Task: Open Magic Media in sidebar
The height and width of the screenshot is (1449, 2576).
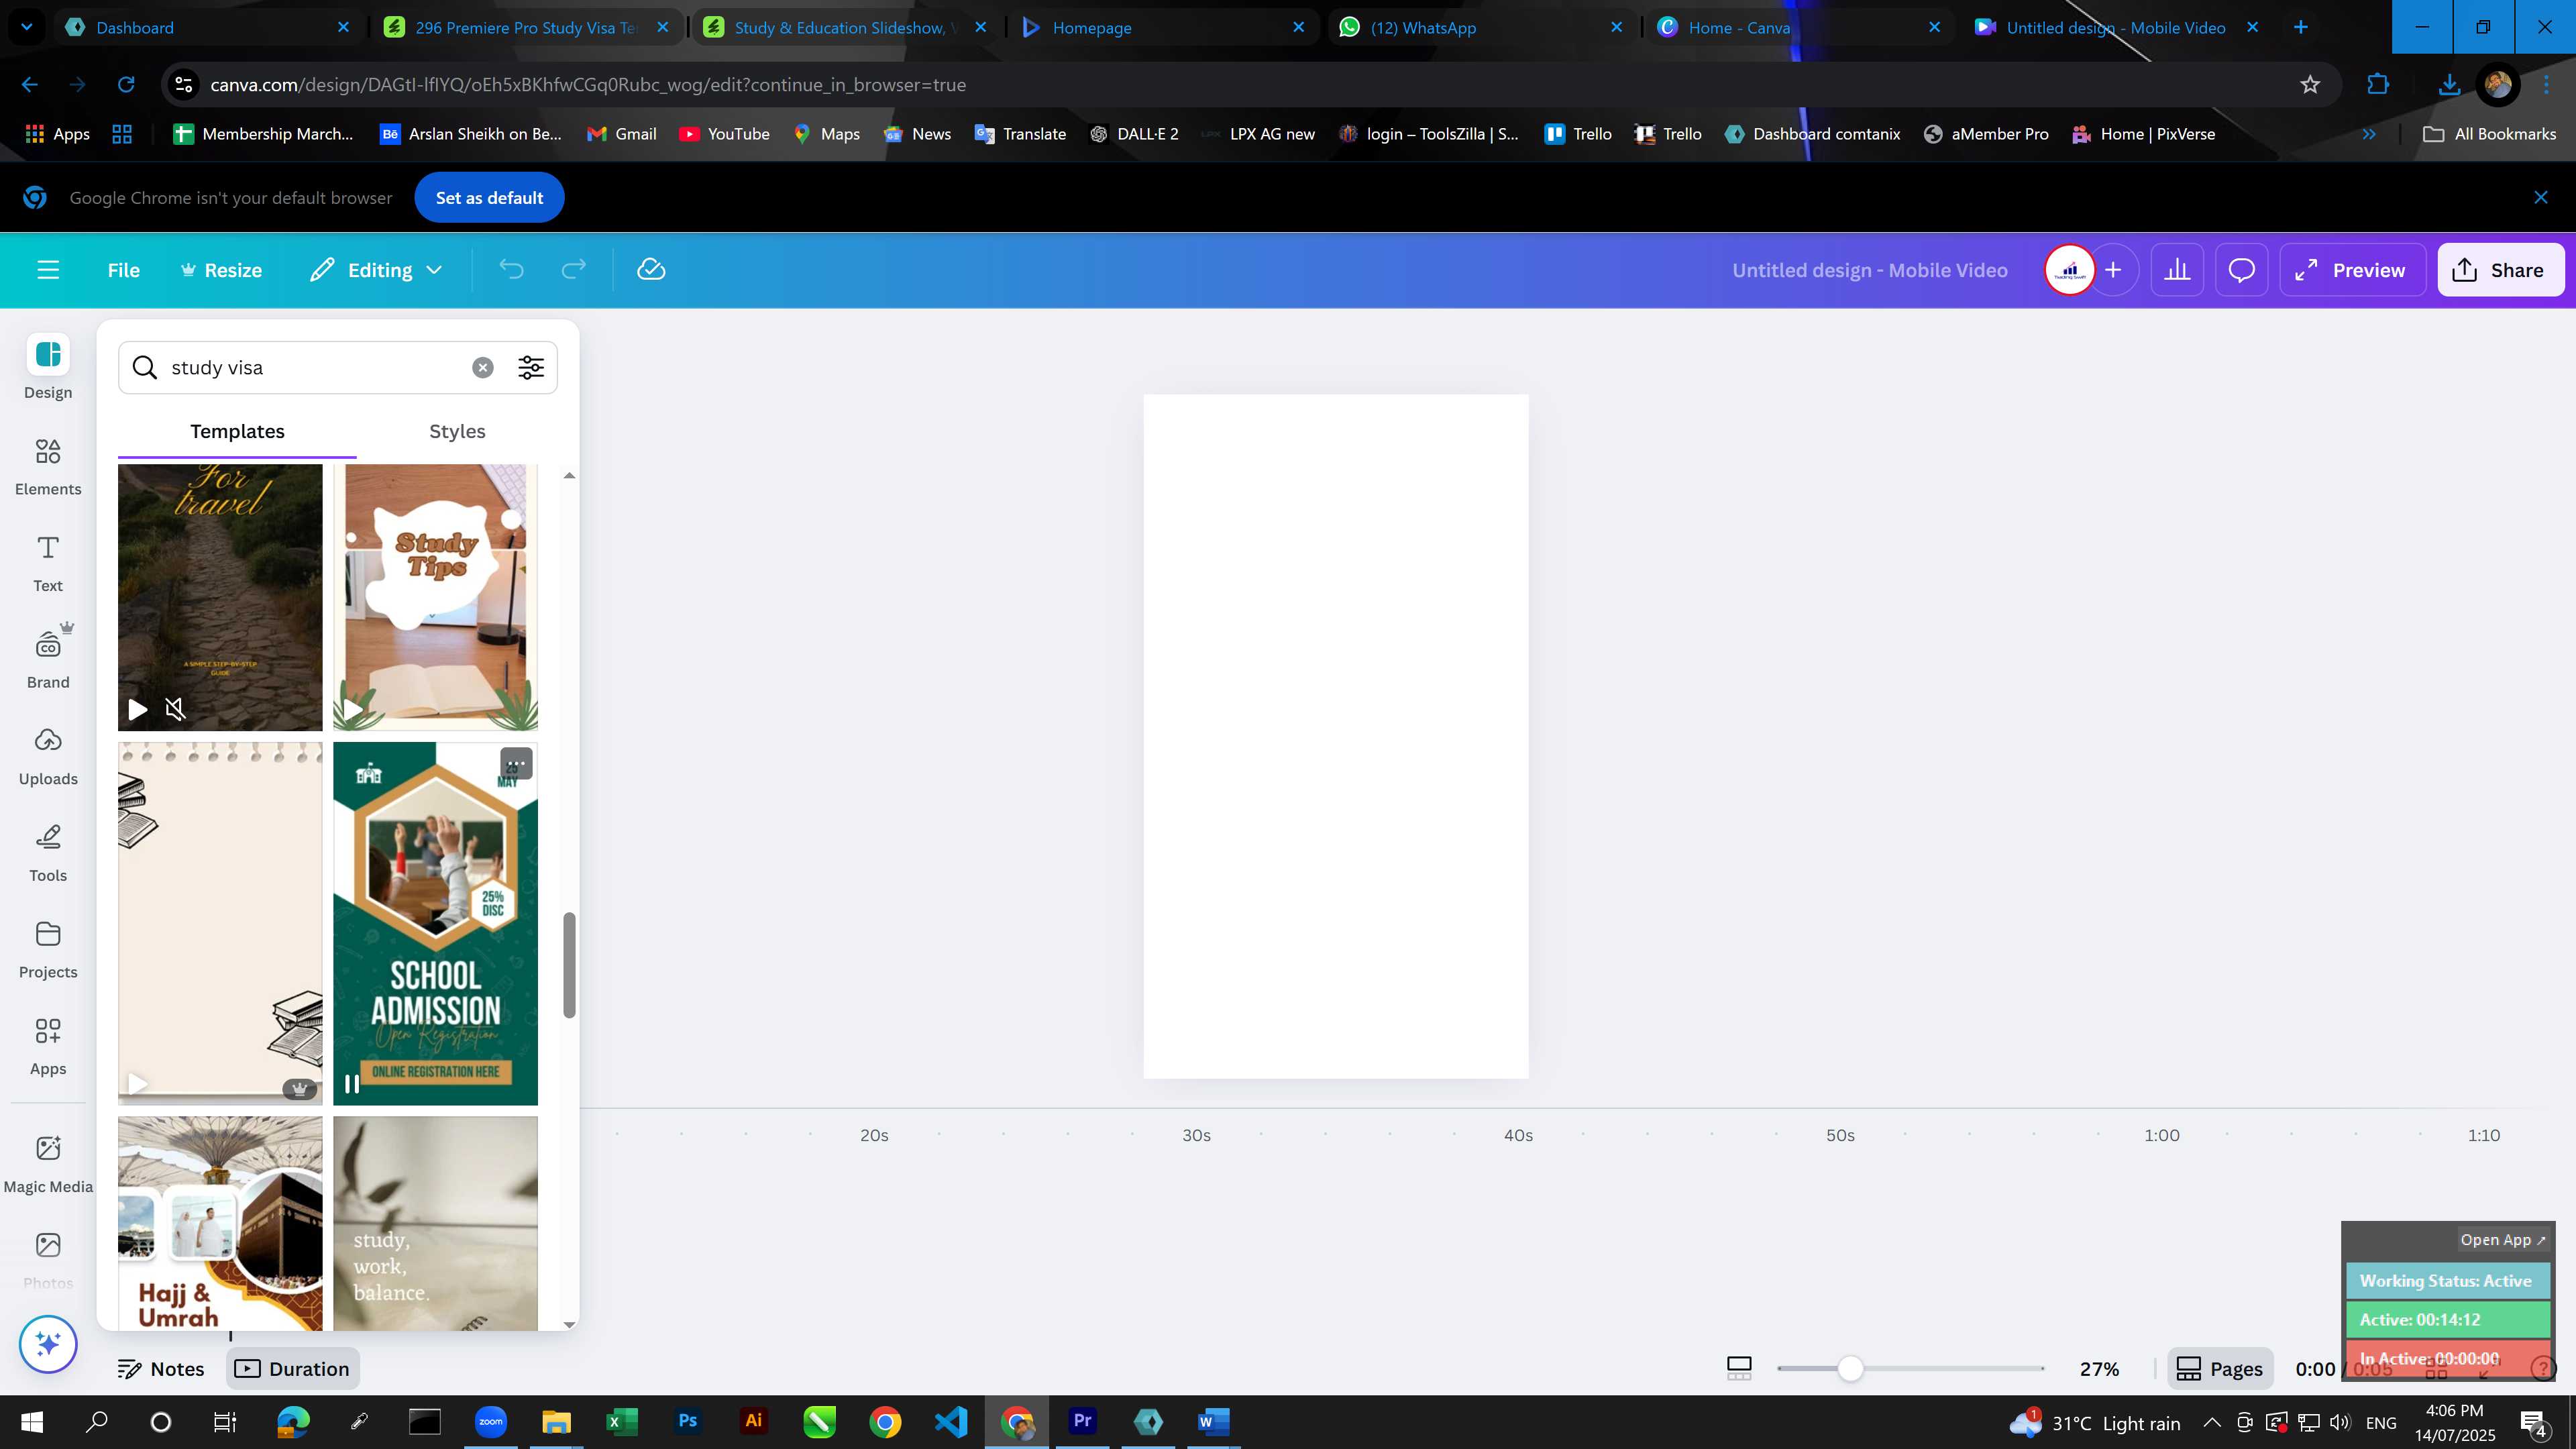Action: [x=48, y=1164]
